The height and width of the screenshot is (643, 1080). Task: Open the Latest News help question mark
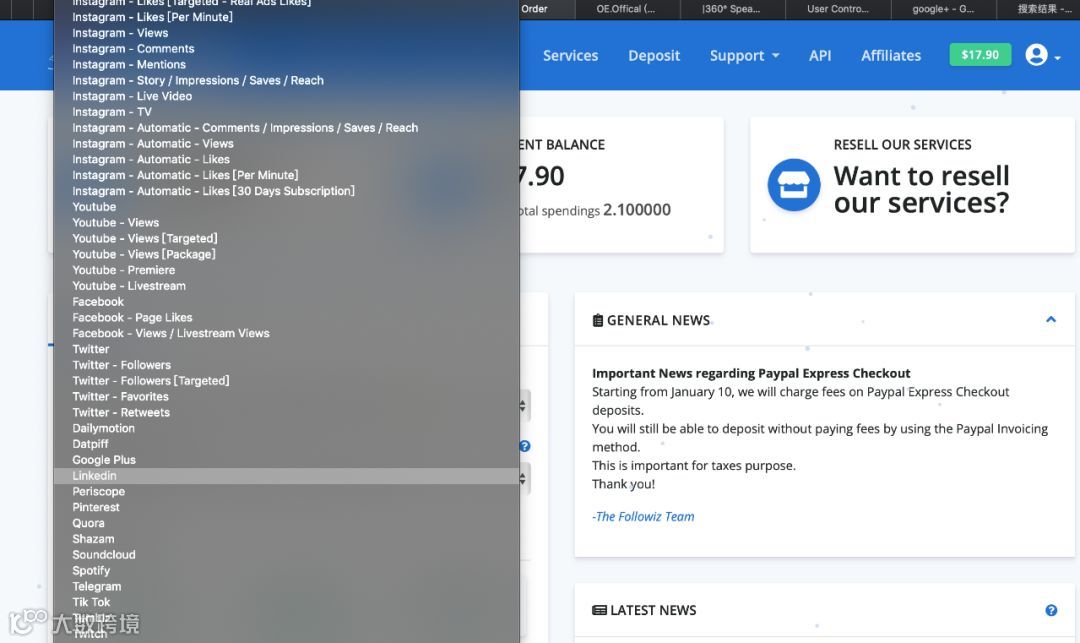(1051, 610)
